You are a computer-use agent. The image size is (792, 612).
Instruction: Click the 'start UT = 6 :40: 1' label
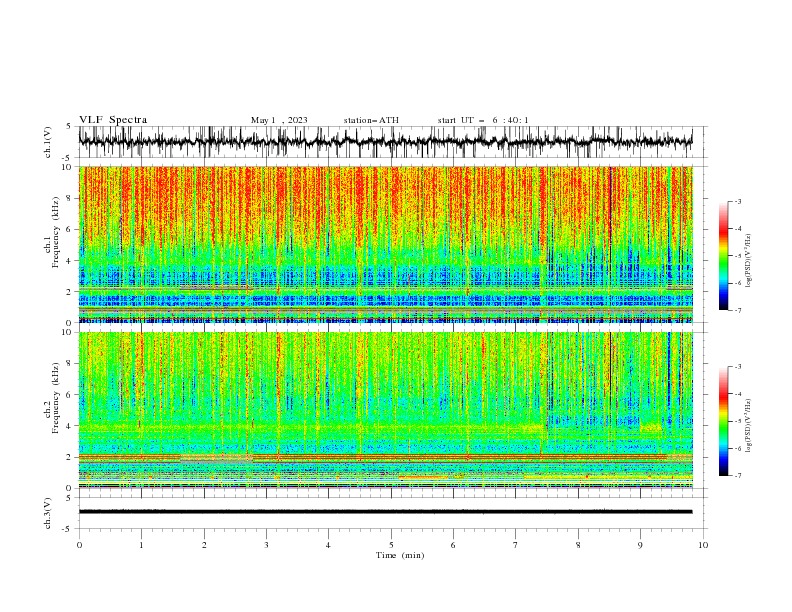483,120
